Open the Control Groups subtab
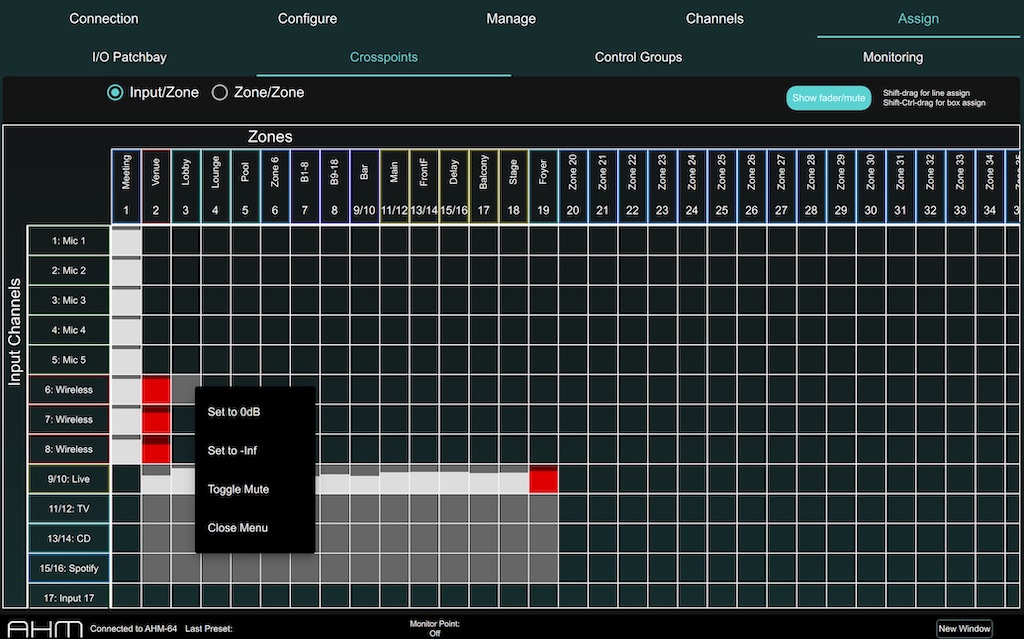Screen dimensions: 1024x639 (x=638, y=57)
